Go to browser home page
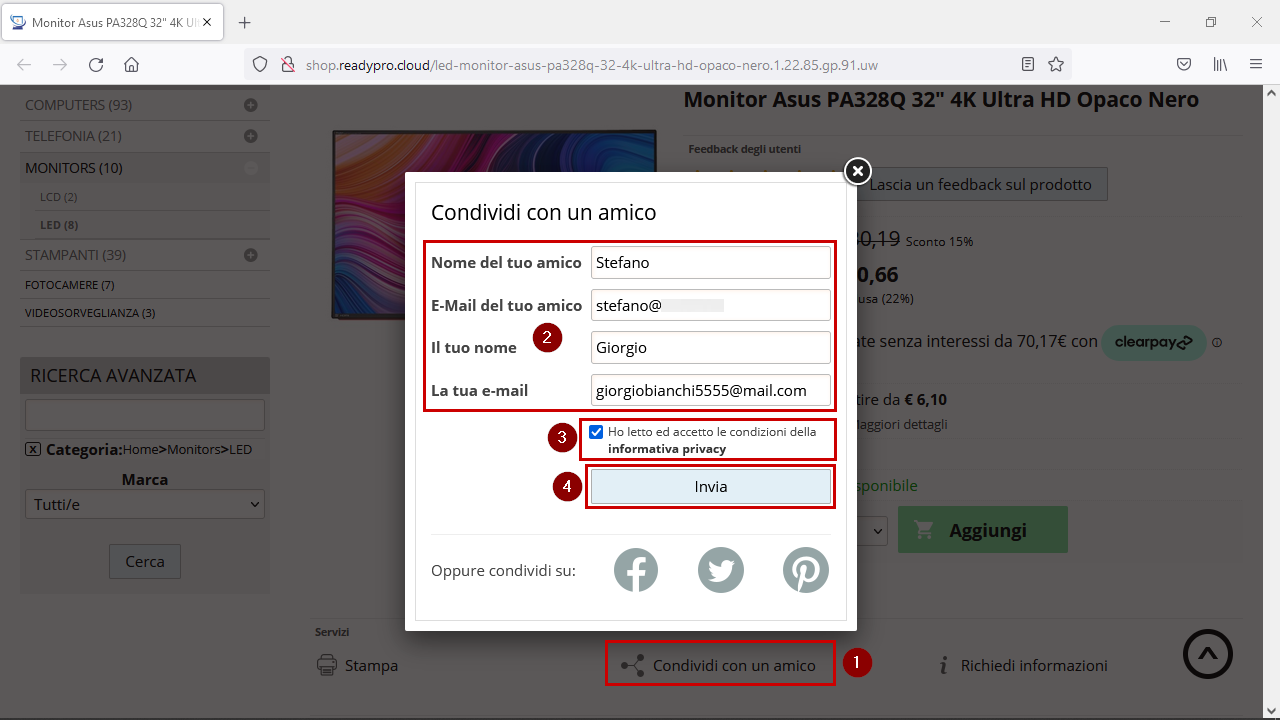 tap(131, 65)
